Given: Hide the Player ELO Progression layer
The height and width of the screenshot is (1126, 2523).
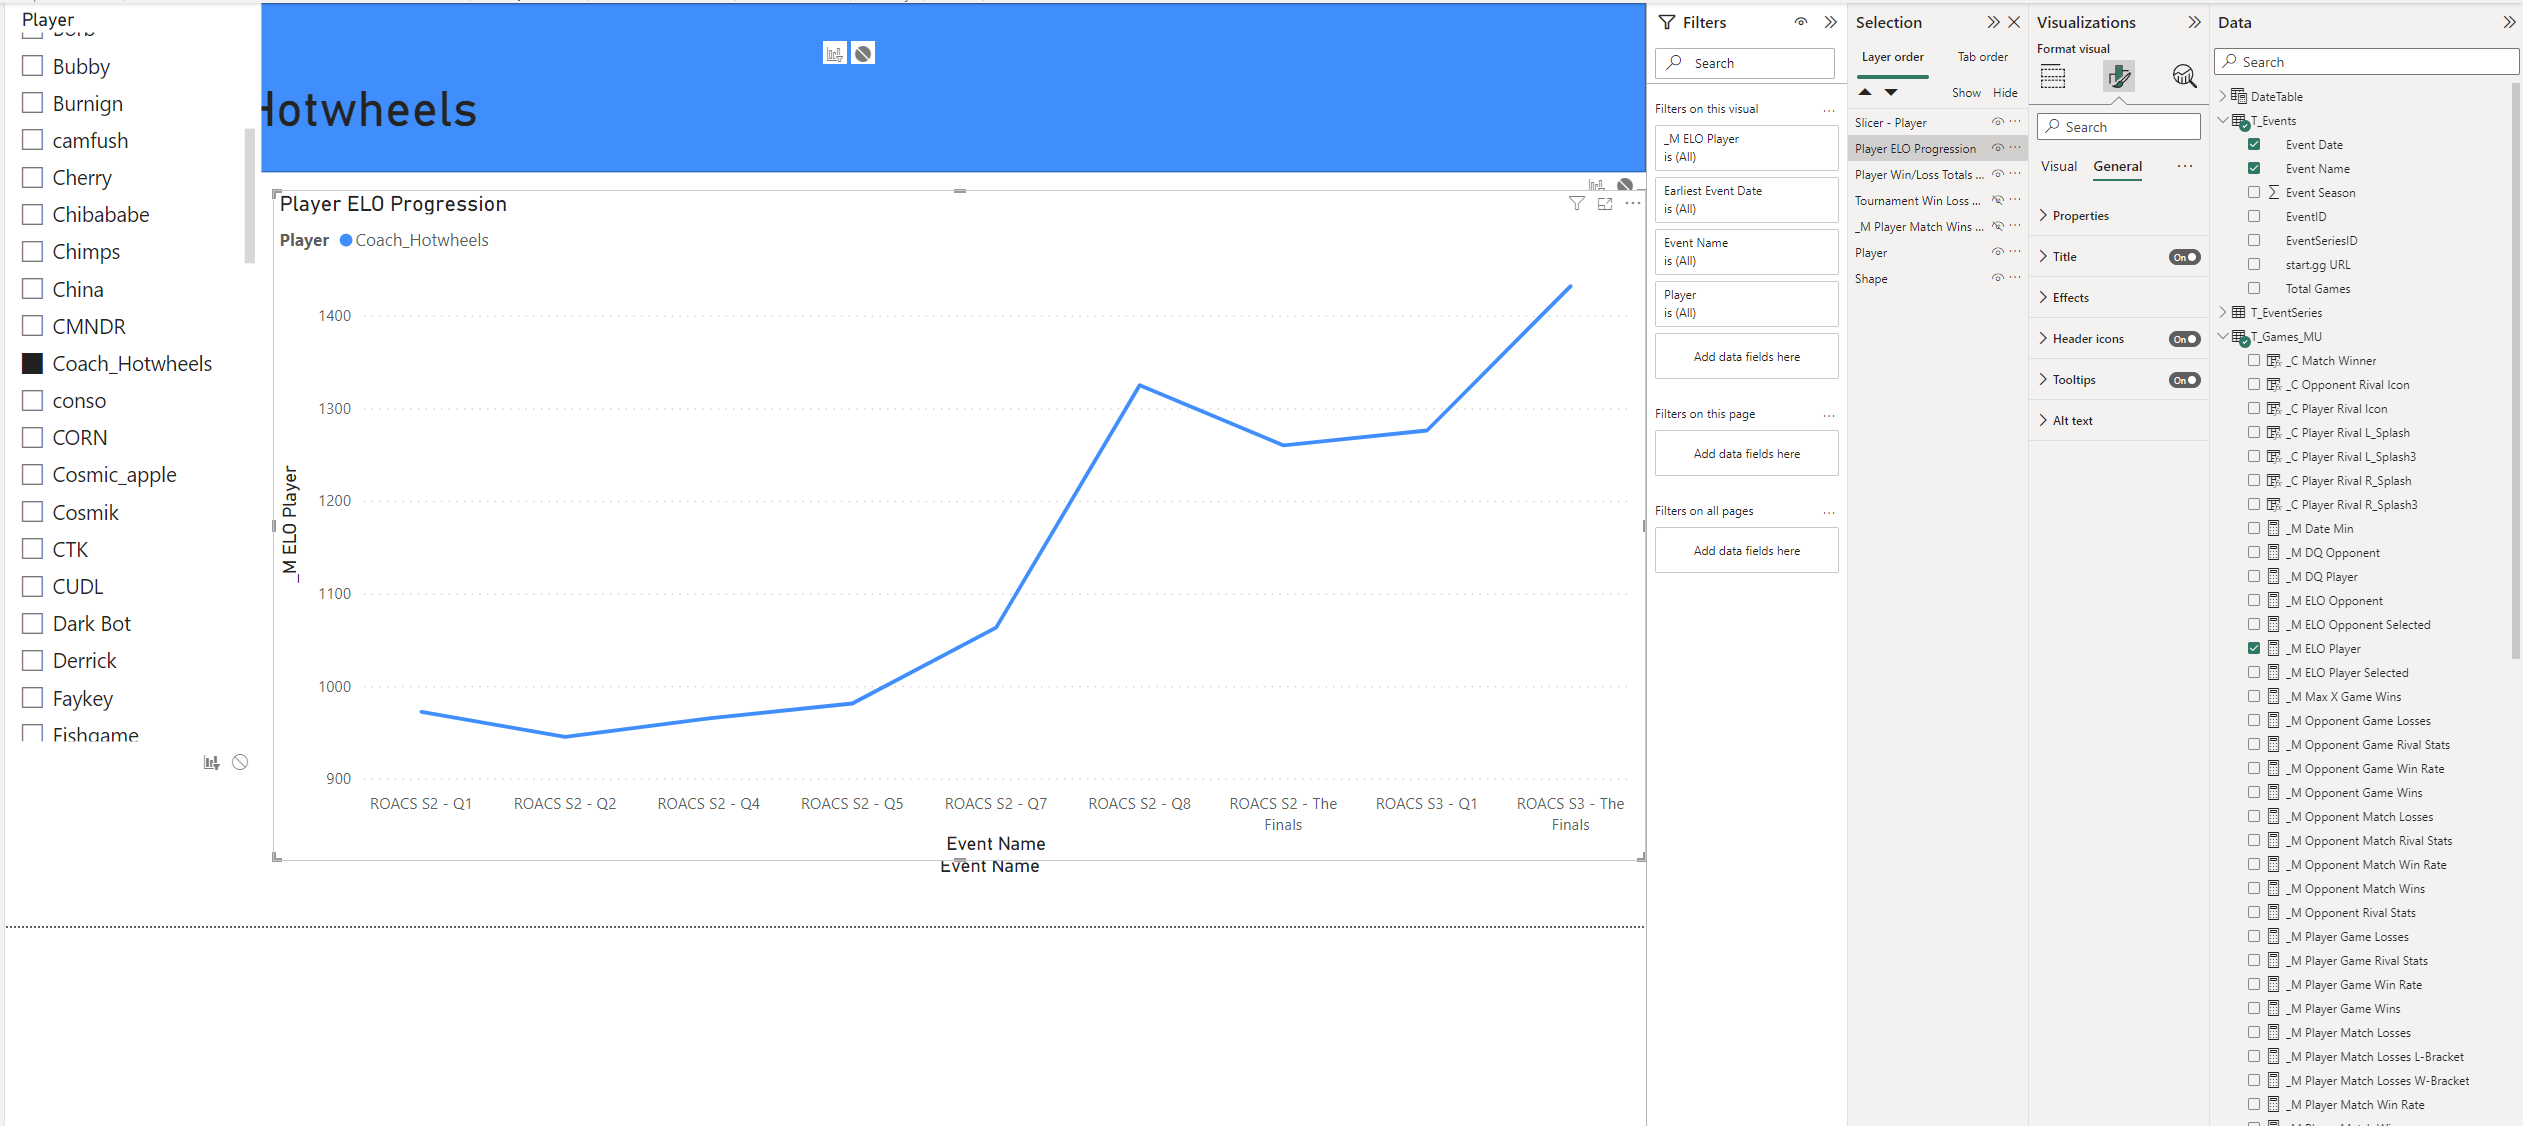Looking at the screenshot, I should click(1997, 148).
